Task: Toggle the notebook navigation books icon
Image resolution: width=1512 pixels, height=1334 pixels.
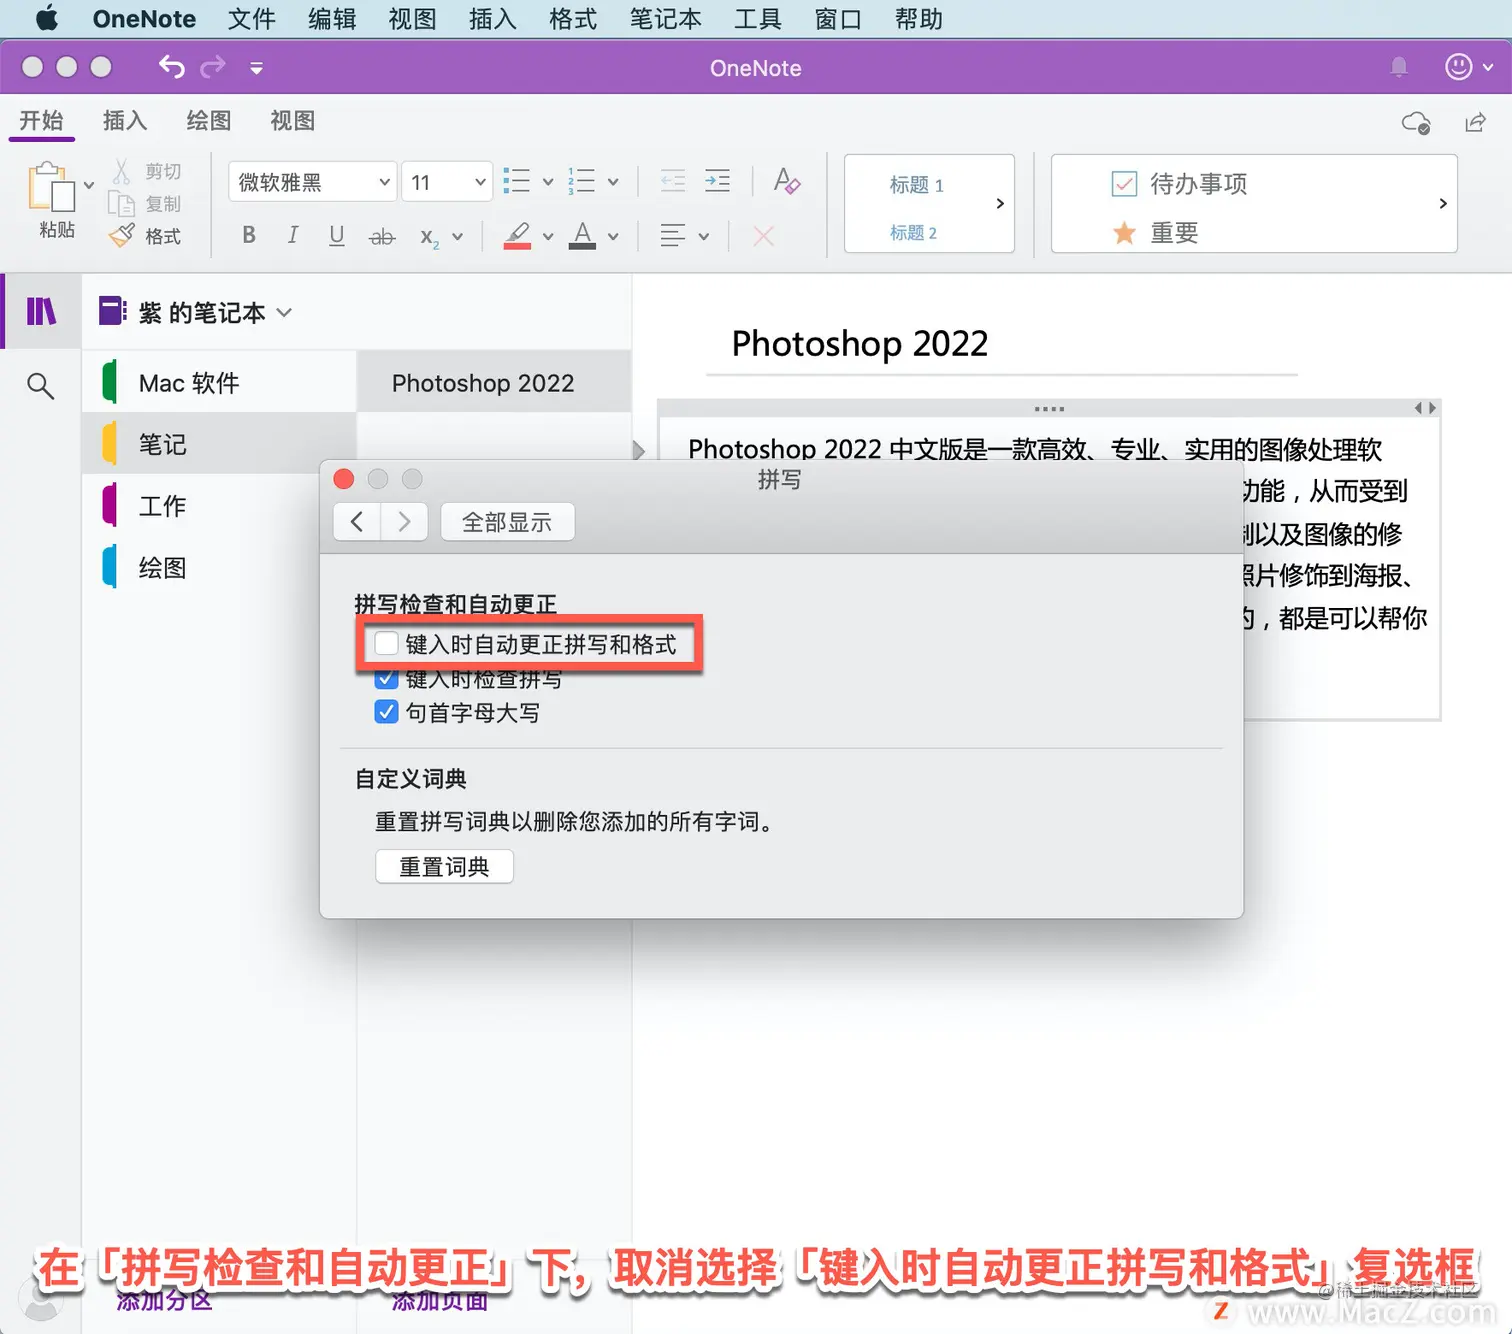Action: point(41,312)
